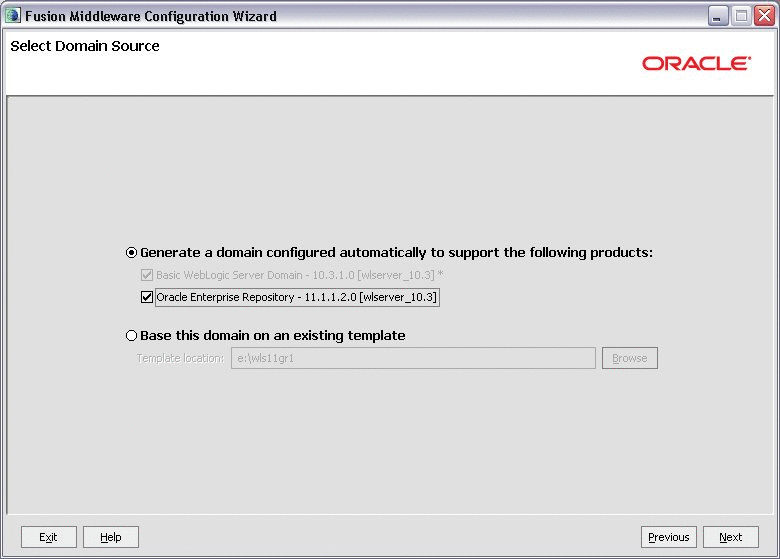This screenshot has height=559, width=780.
Task: Click the Template location text field
Action: coord(413,358)
